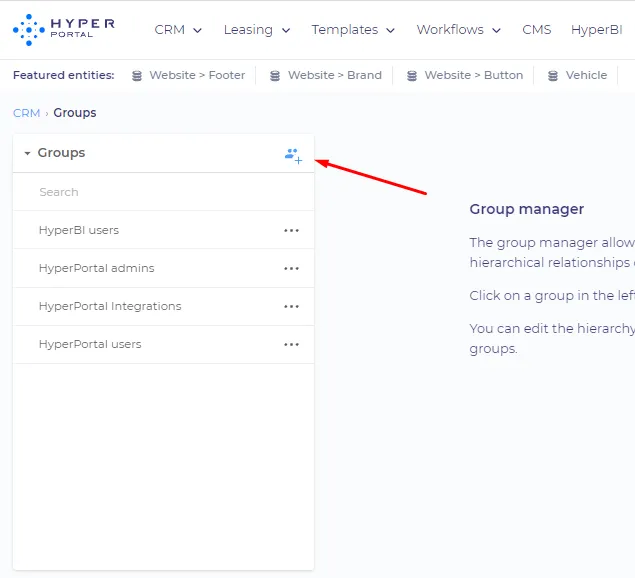Click the add new group icon

point(293,156)
